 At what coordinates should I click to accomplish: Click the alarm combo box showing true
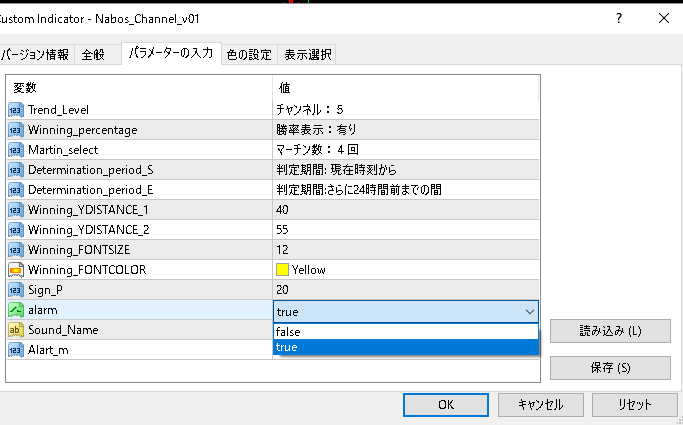tap(406, 312)
